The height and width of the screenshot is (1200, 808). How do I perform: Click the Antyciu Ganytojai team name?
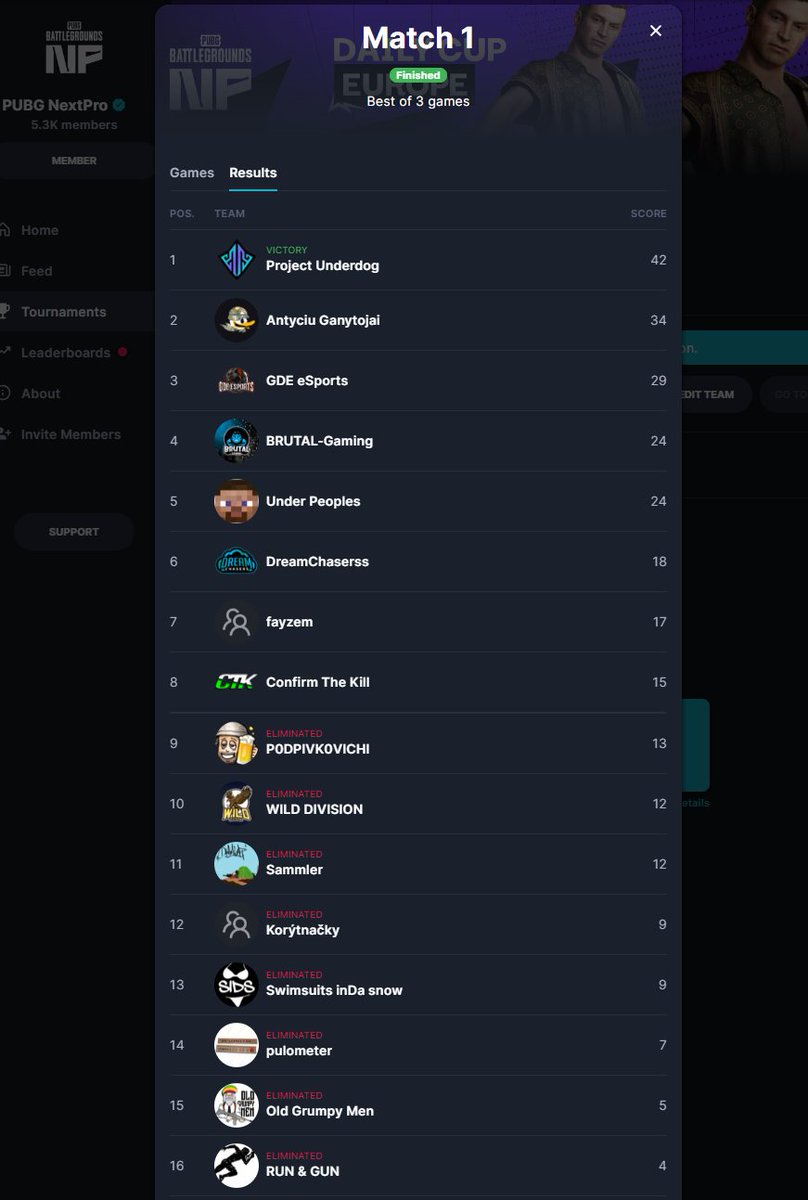tap(323, 320)
